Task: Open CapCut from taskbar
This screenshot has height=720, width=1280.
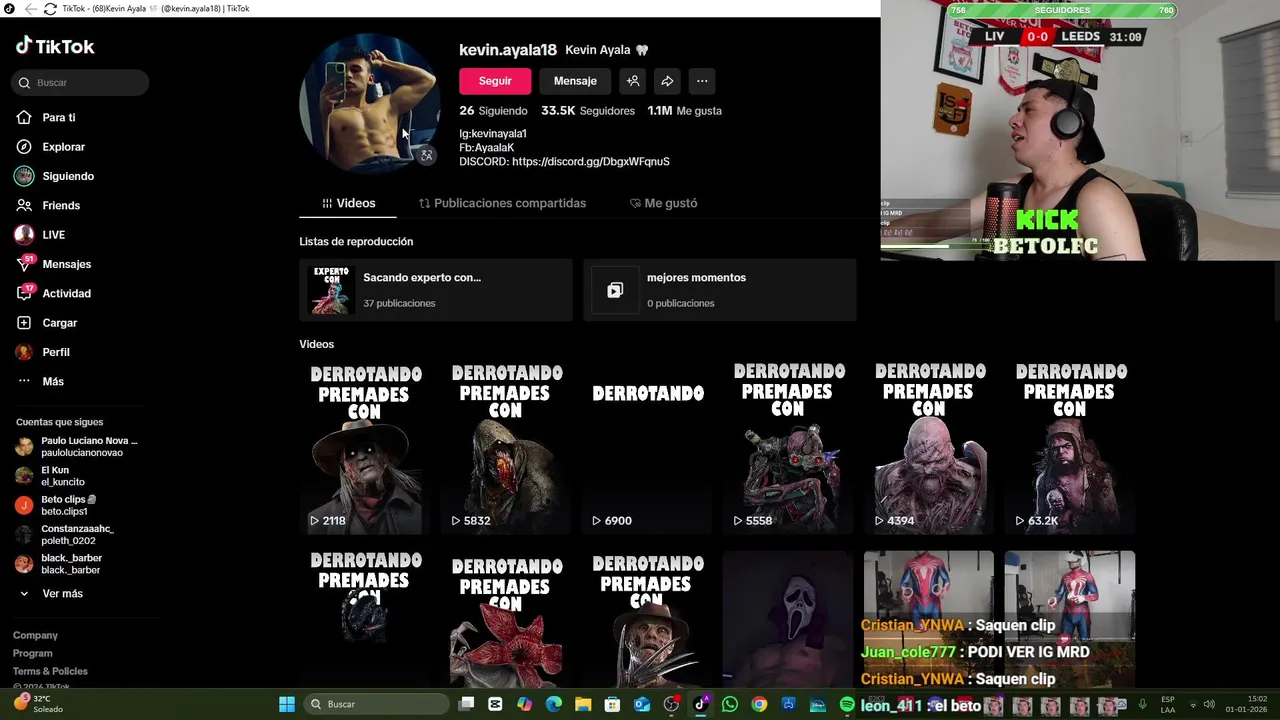Action: [x=495, y=704]
